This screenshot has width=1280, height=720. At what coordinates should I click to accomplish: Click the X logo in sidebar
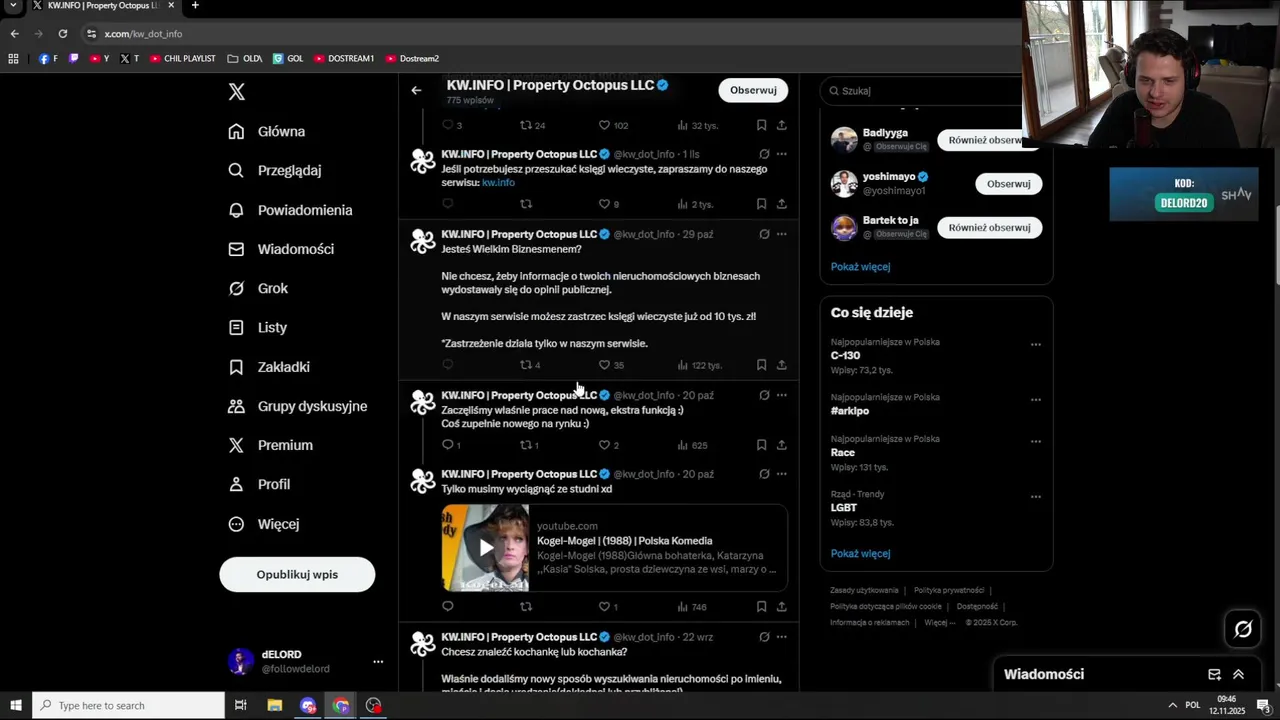pyautogui.click(x=236, y=92)
